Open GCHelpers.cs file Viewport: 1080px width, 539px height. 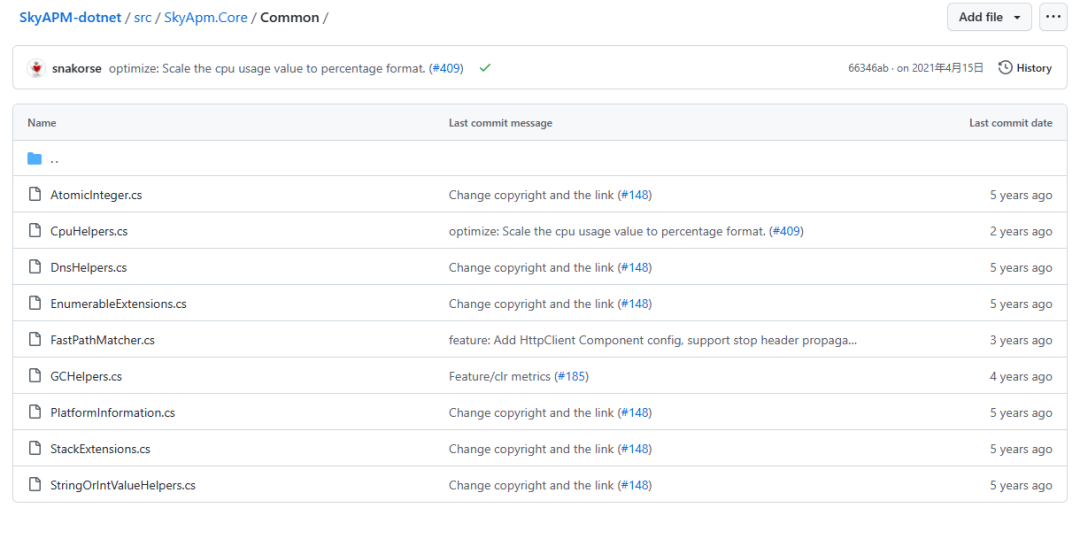tap(86, 377)
